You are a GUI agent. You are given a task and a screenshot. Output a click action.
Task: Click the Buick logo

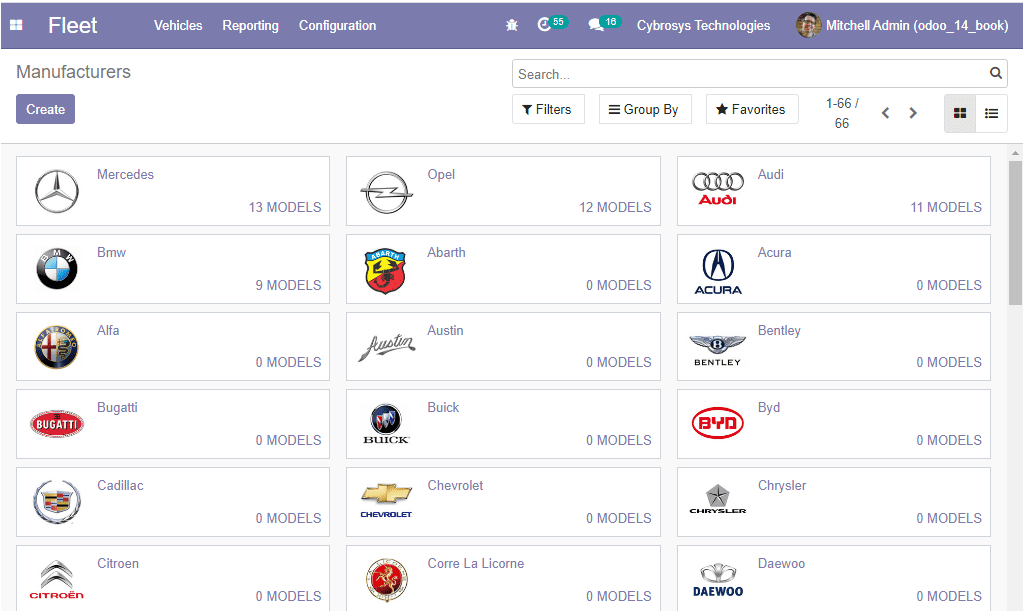(x=386, y=424)
